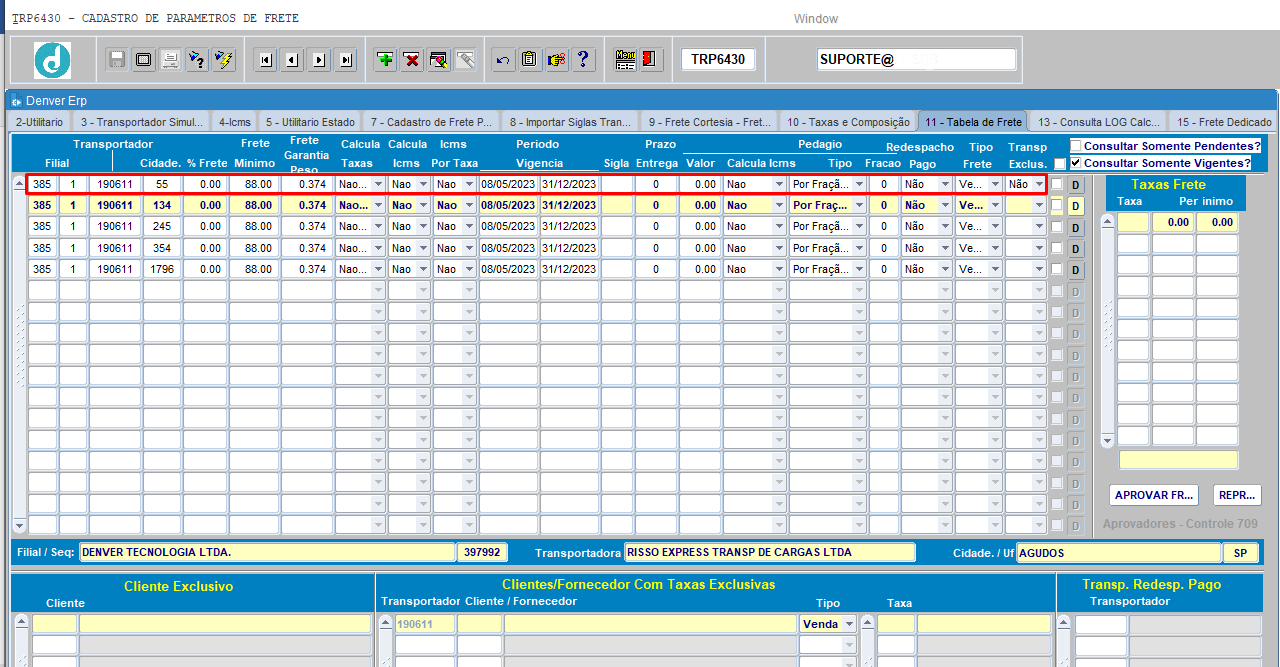The image size is (1280, 667).
Task: Go to the next record
Action: 319,60
